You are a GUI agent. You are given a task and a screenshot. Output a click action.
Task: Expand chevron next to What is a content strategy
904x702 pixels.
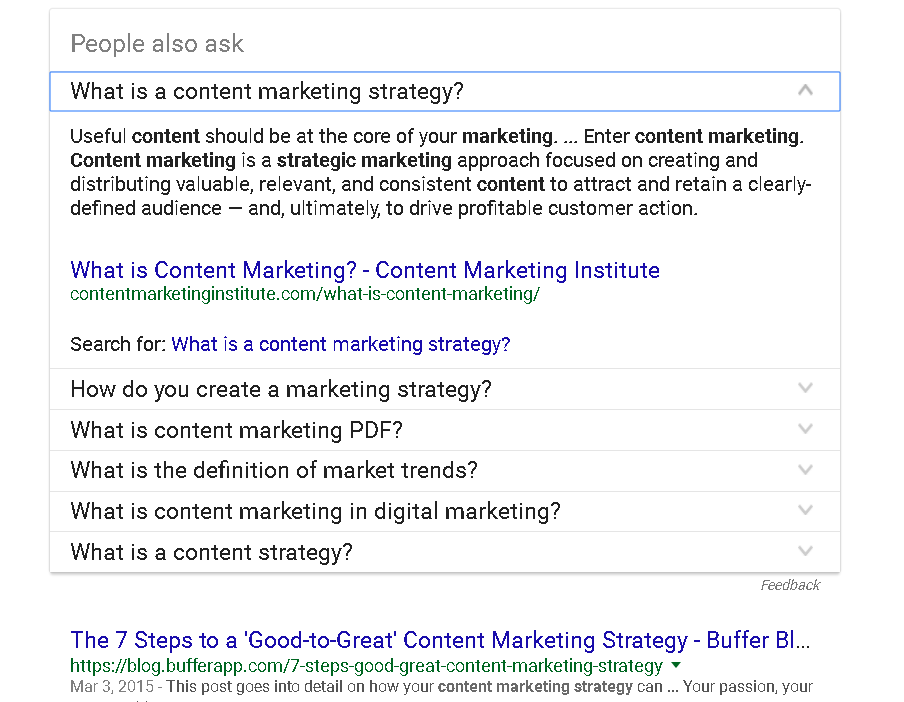[x=805, y=551]
